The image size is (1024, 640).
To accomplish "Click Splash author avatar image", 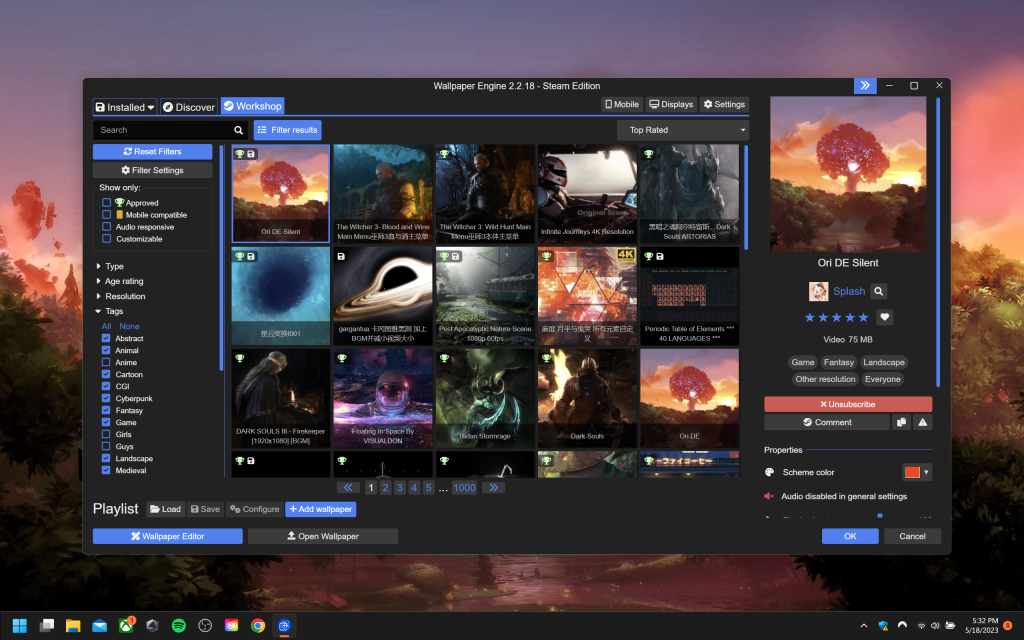I will point(818,291).
